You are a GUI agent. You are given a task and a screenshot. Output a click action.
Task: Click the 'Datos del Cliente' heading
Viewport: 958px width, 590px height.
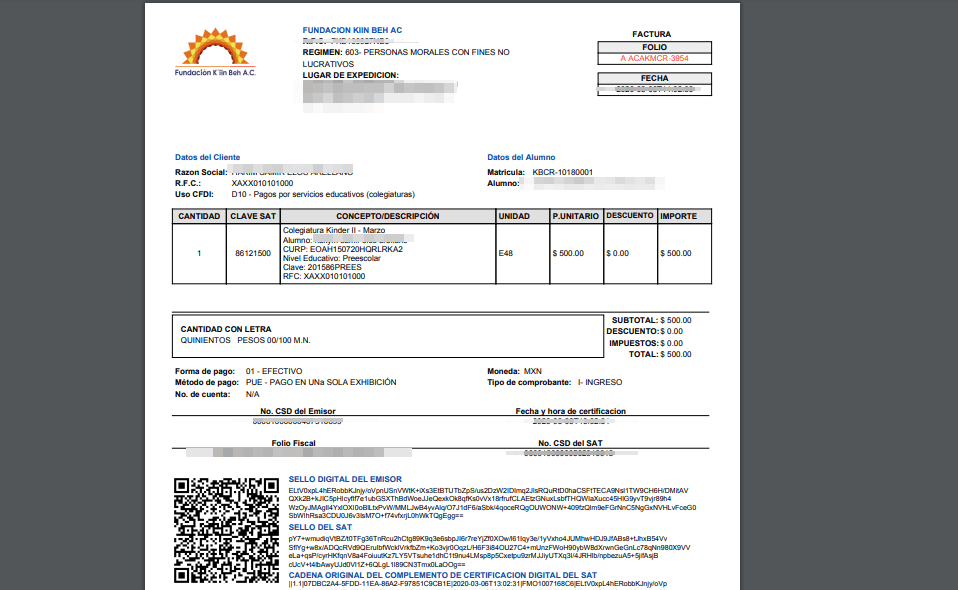(207, 157)
